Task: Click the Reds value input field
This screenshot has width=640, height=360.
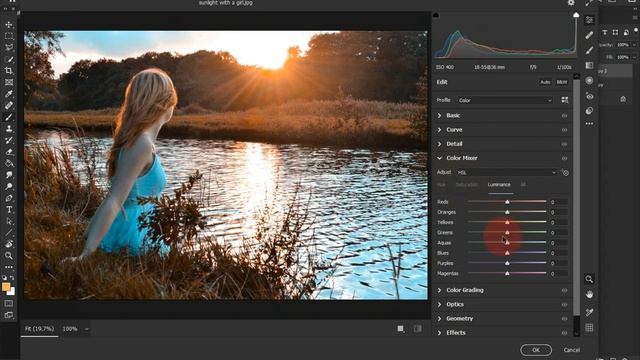Action: [559, 202]
